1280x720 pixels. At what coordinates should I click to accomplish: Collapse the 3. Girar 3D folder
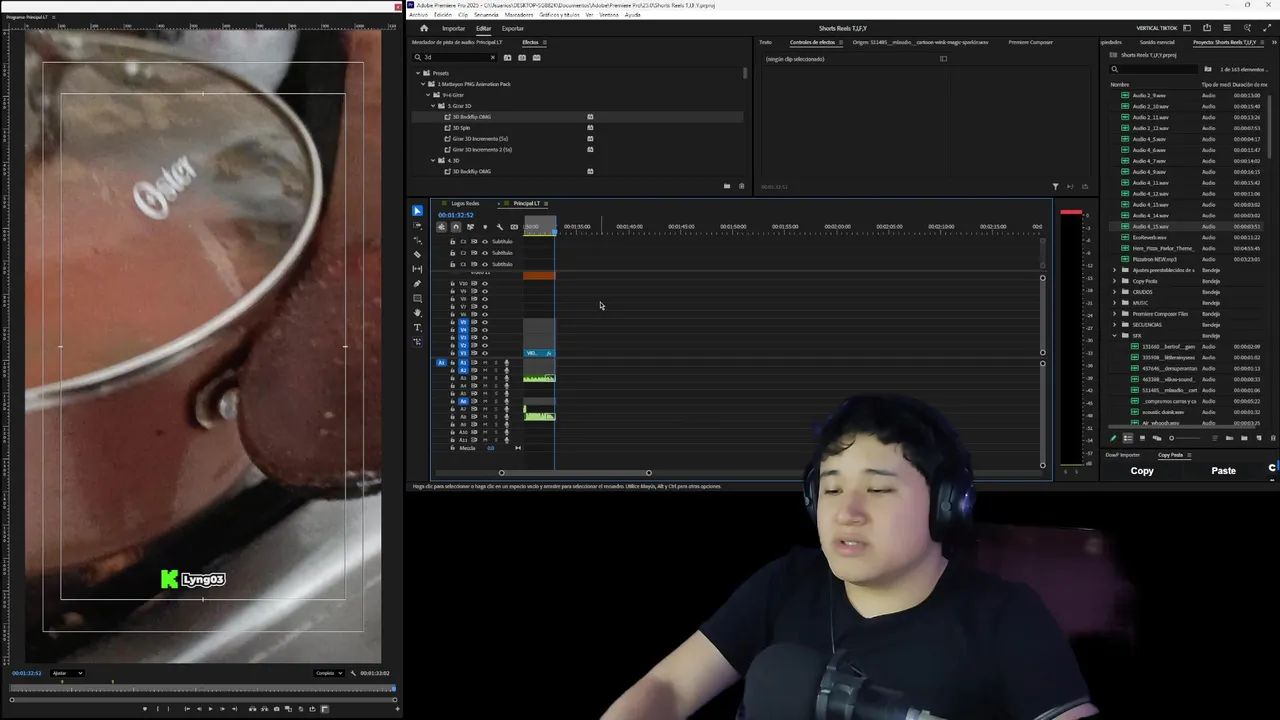pos(434,106)
